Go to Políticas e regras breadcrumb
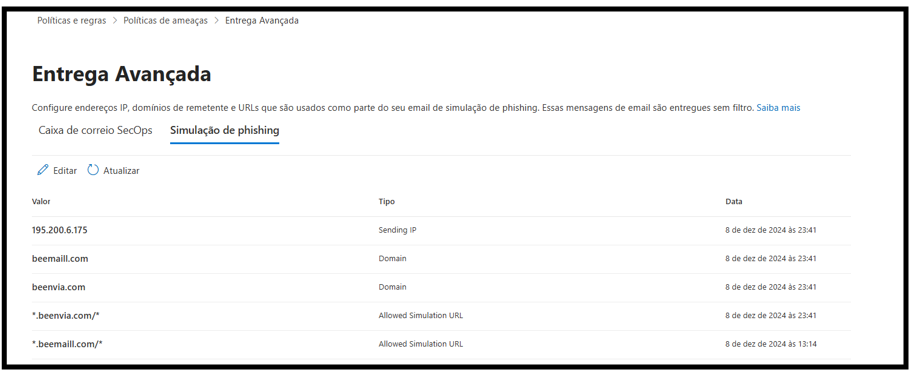 point(72,20)
